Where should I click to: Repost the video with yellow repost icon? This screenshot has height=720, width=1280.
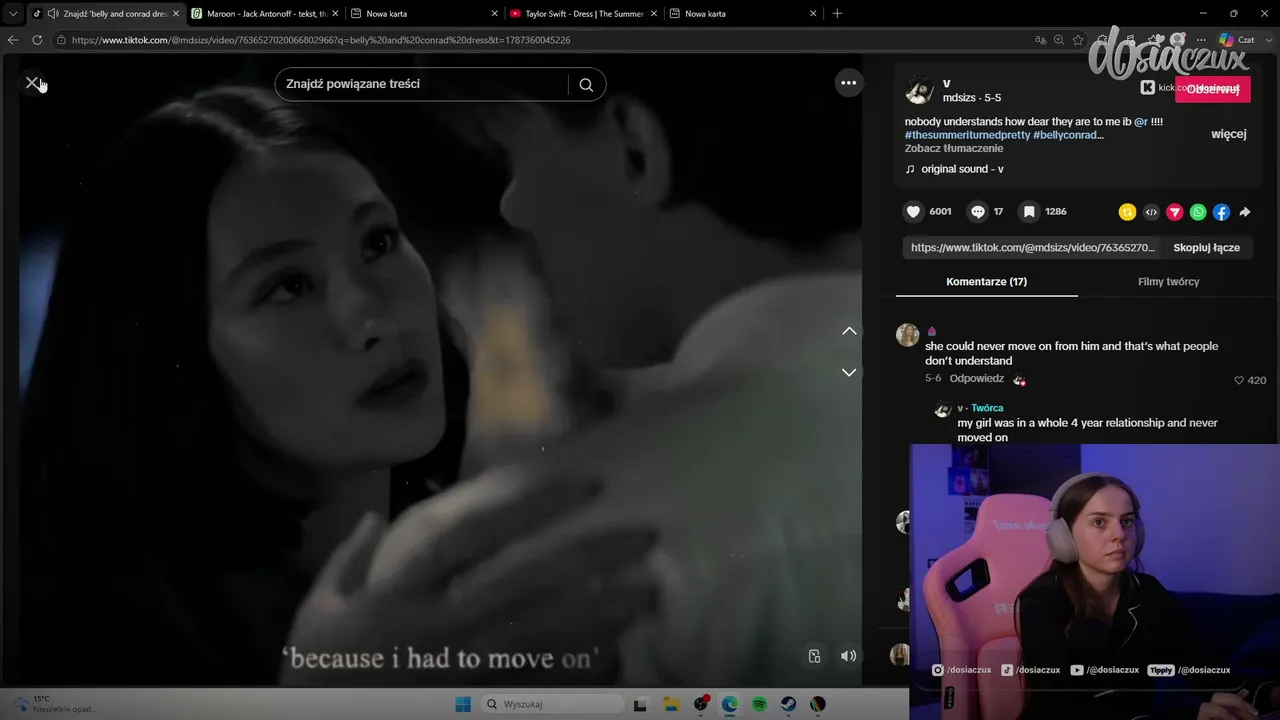tap(1127, 212)
